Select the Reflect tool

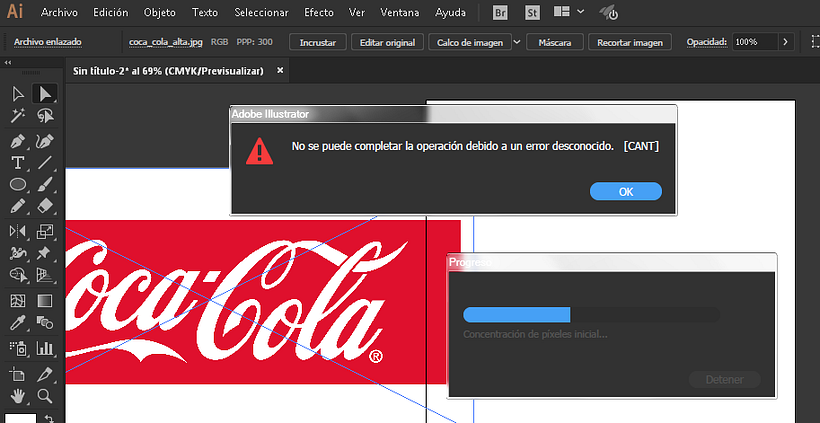click(x=18, y=231)
